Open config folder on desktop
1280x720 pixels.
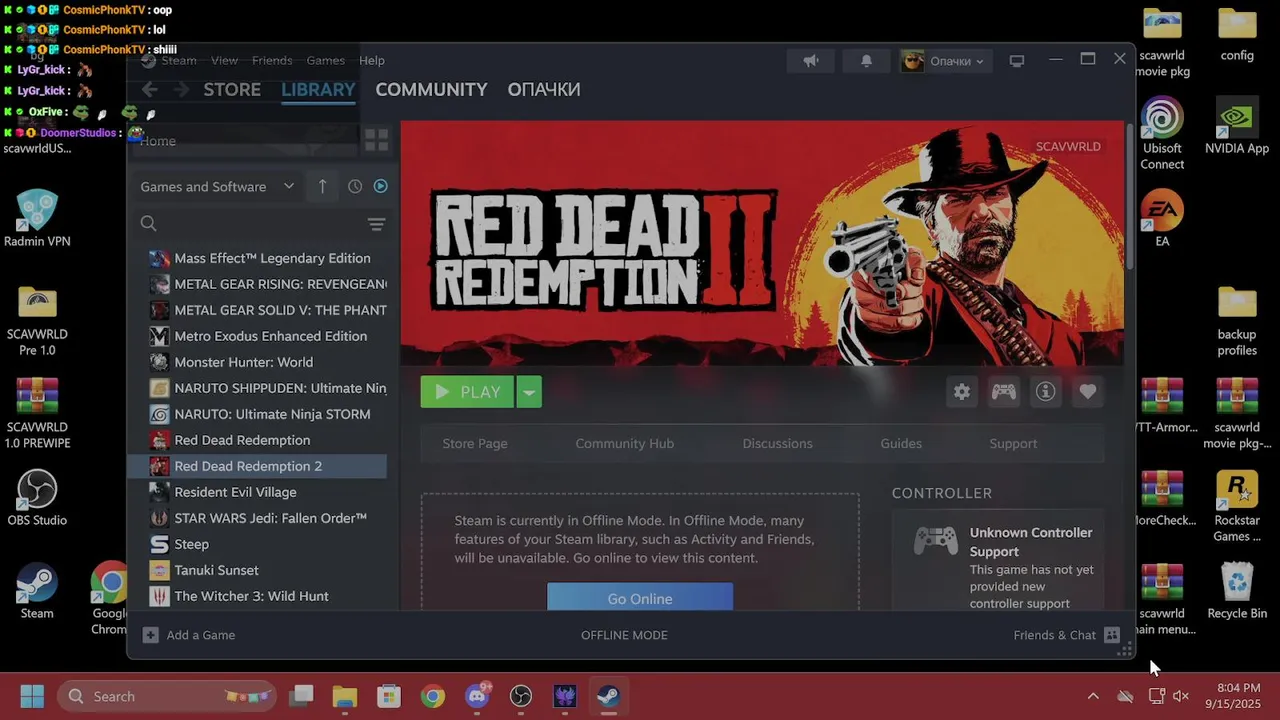[x=1237, y=34]
